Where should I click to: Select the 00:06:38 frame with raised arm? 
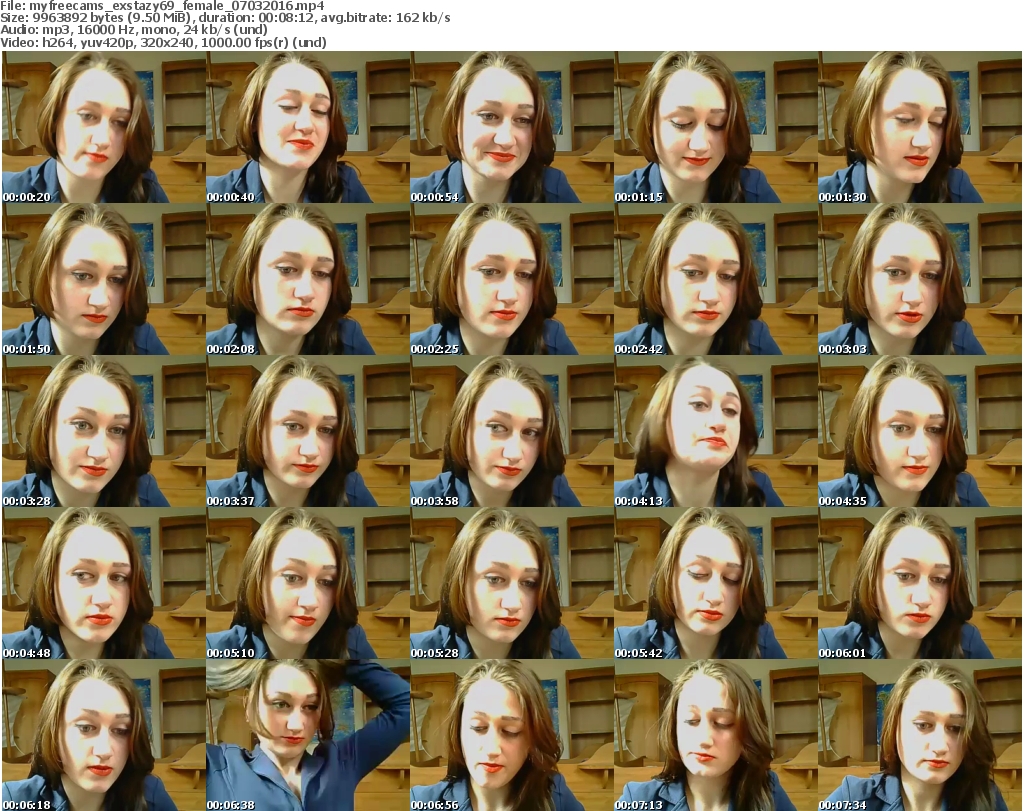point(307,735)
